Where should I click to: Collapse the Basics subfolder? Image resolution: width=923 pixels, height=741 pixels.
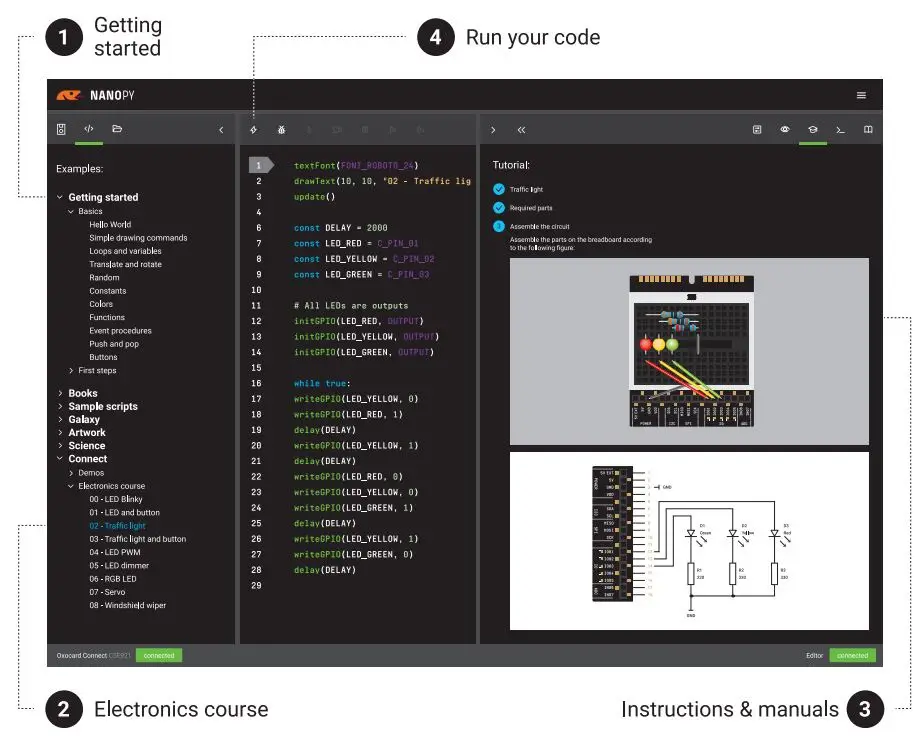pos(71,211)
